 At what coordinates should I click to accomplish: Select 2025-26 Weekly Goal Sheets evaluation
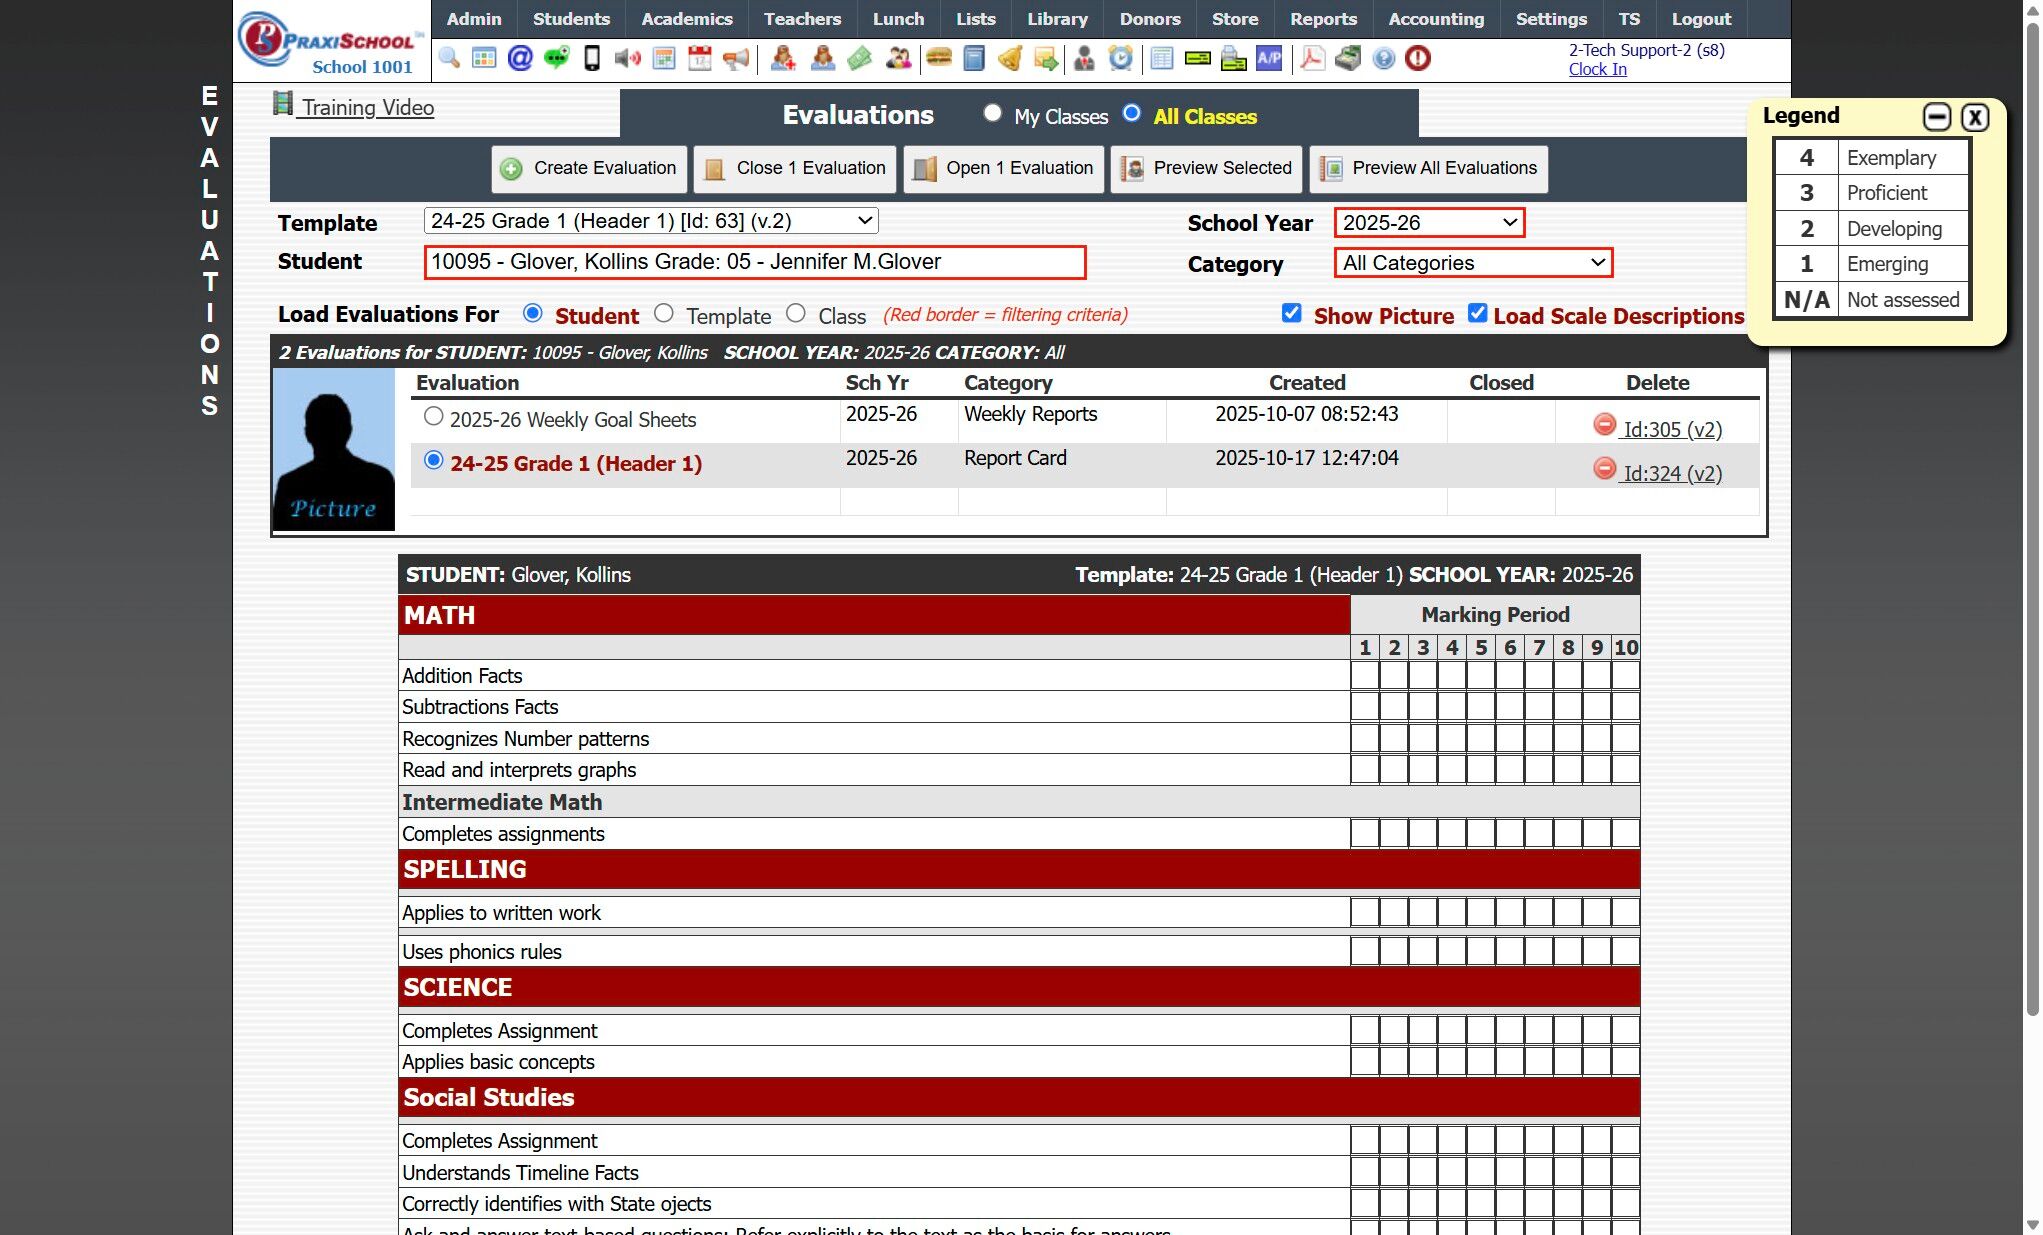click(433, 416)
